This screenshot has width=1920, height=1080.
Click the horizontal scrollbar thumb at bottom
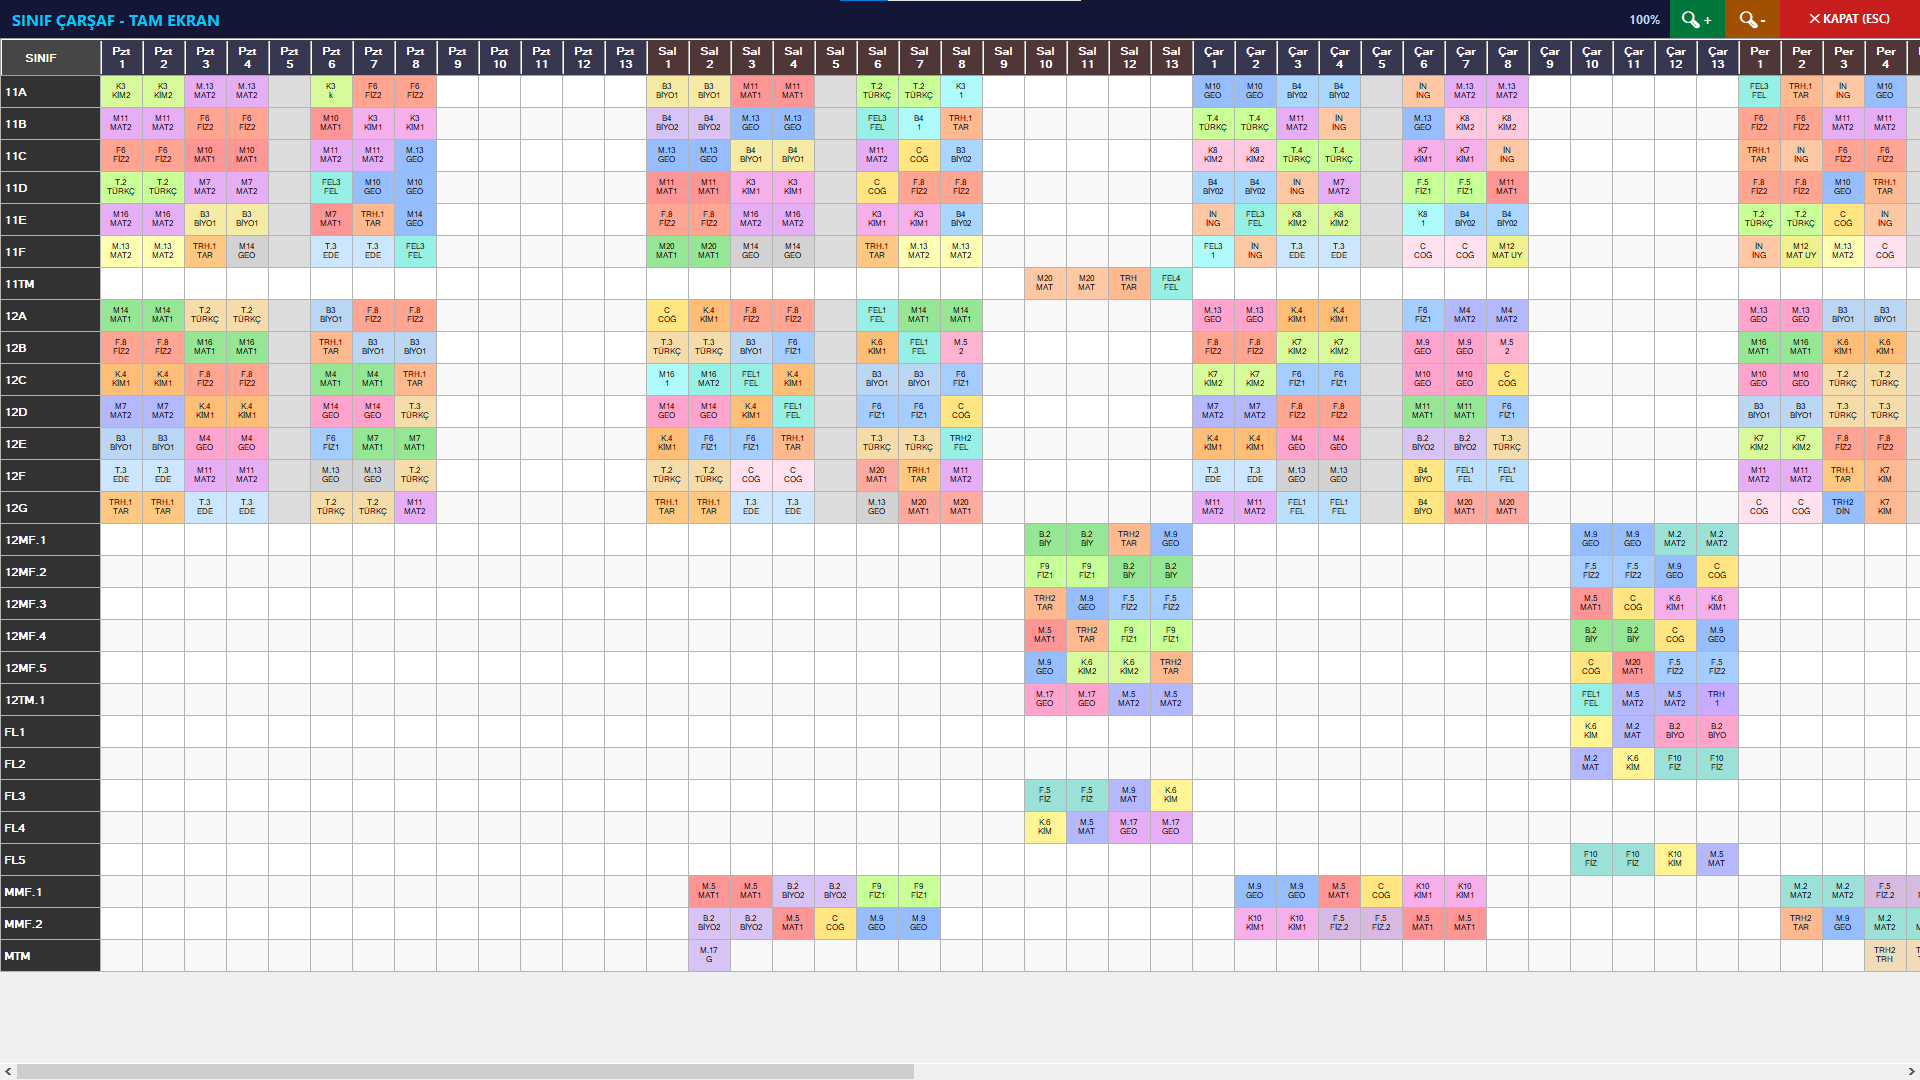pyautogui.click(x=465, y=1071)
